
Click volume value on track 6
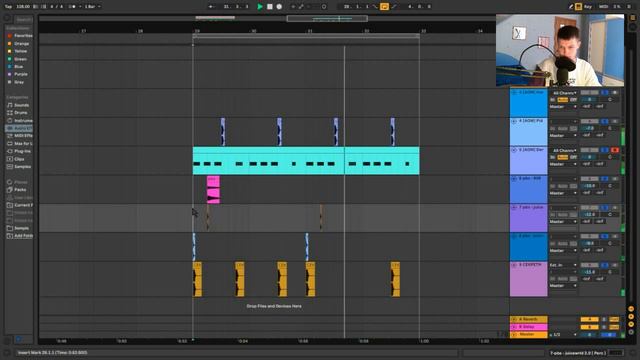589,186
